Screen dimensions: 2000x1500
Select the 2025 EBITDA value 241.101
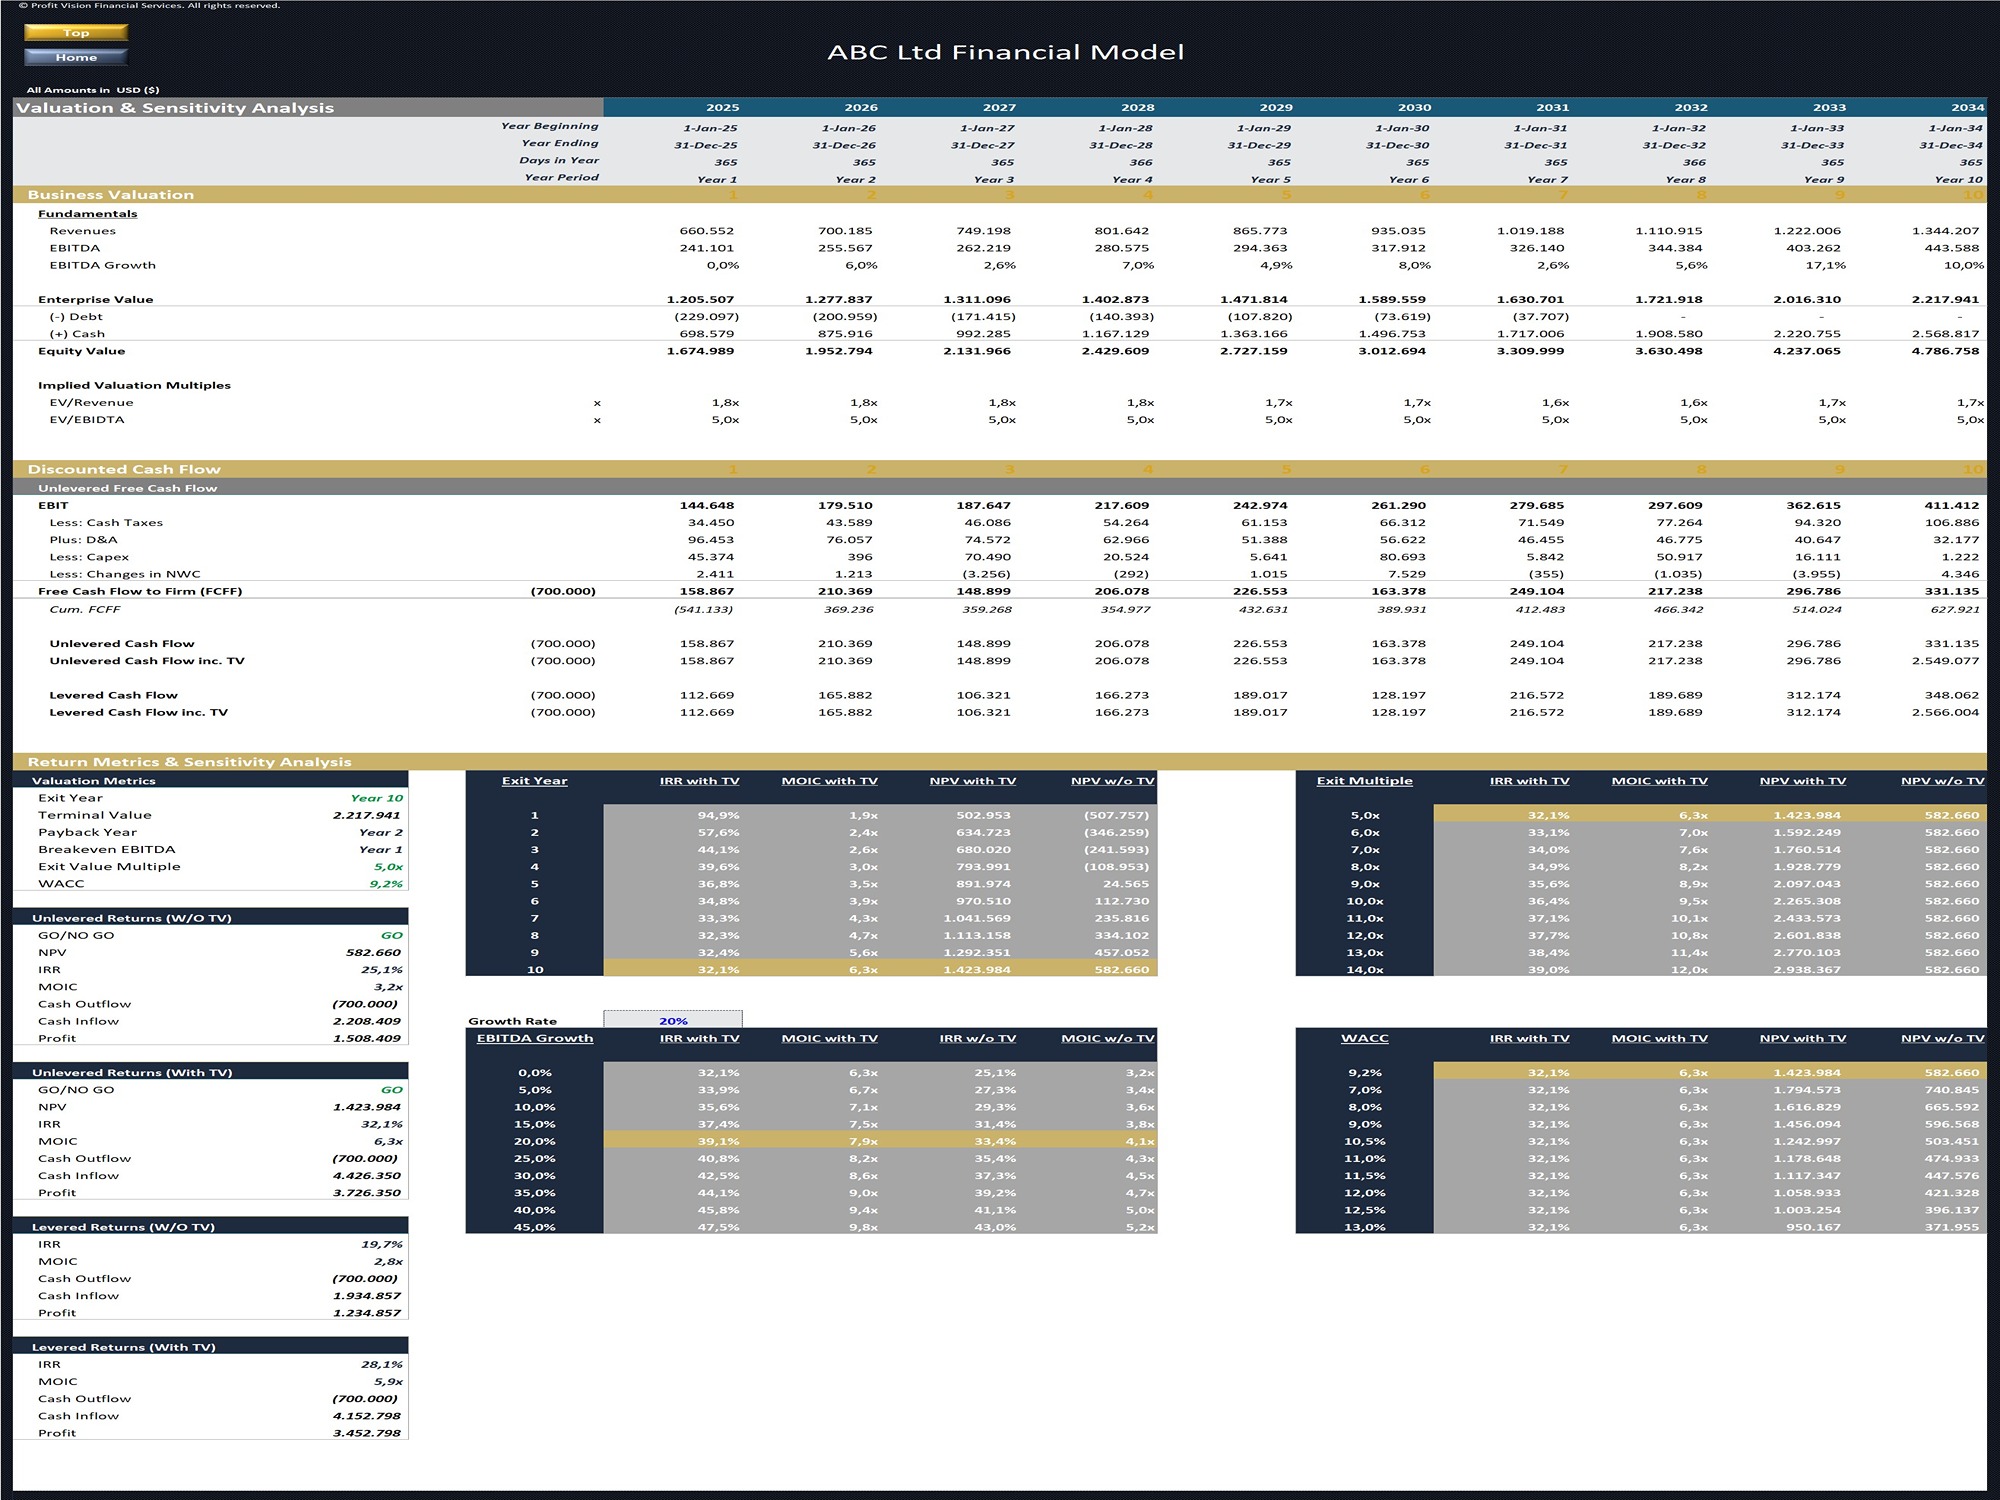pos(706,247)
